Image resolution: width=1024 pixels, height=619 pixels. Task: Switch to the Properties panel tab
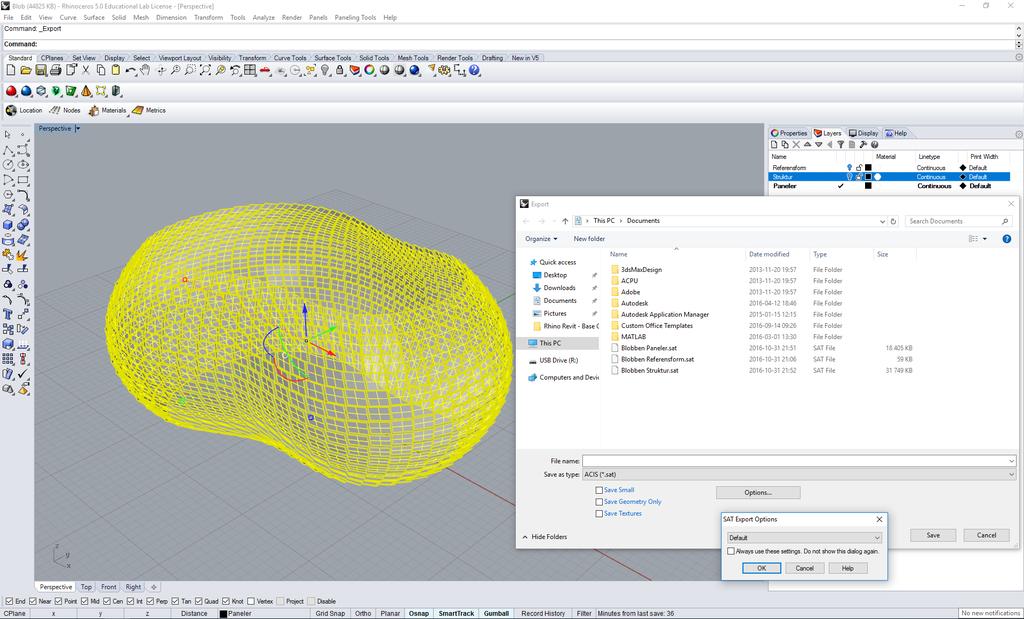point(789,133)
